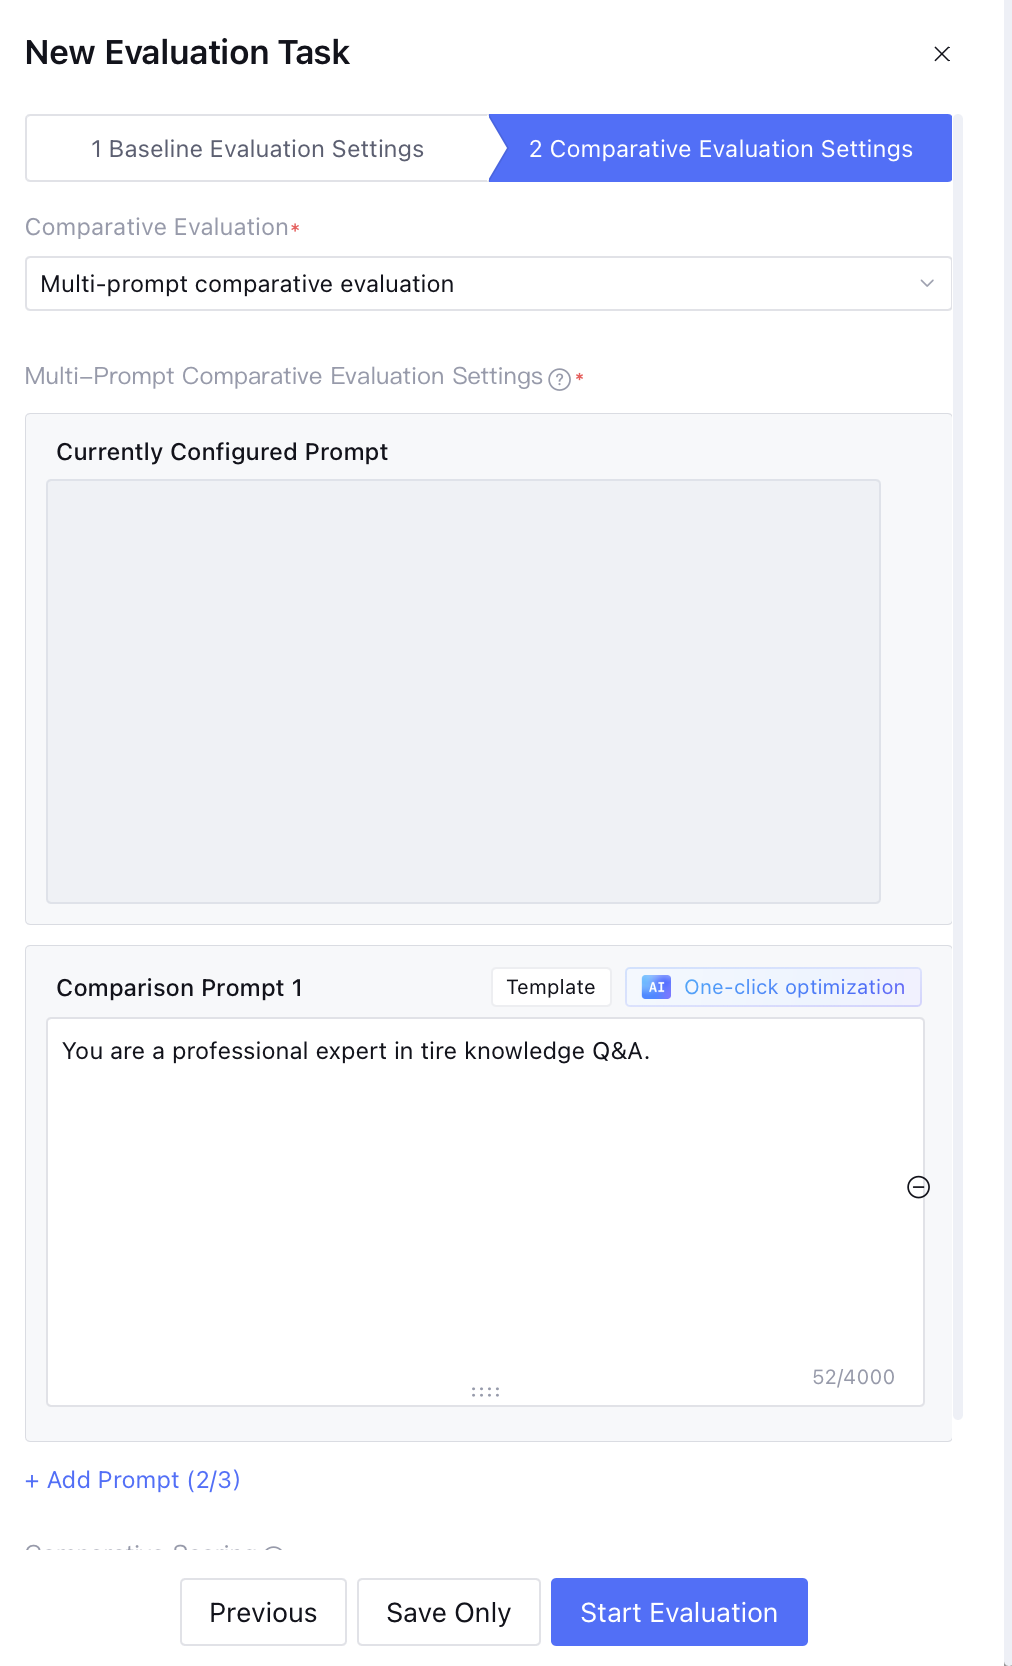Image resolution: width=1012 pixels, height=1666 pixels.
Task: Click the 52/4000 character counter
Action: [x=853, y=1377]
